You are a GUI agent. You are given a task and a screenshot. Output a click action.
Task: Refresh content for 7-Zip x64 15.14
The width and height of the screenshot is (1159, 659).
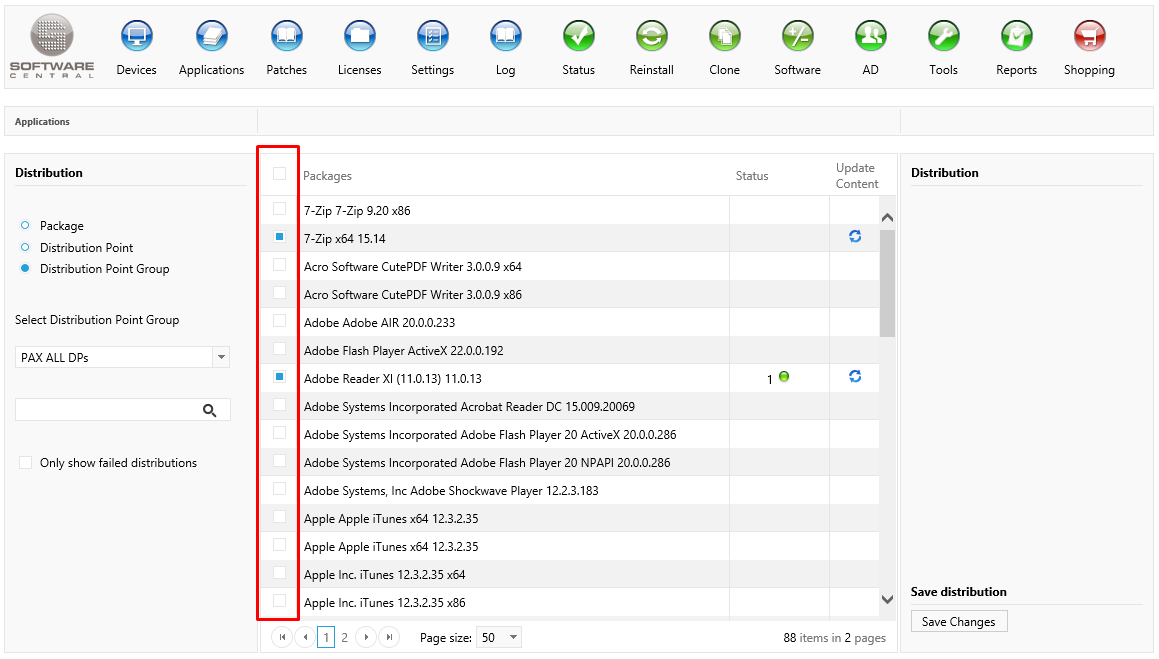(x=855, y=237)
